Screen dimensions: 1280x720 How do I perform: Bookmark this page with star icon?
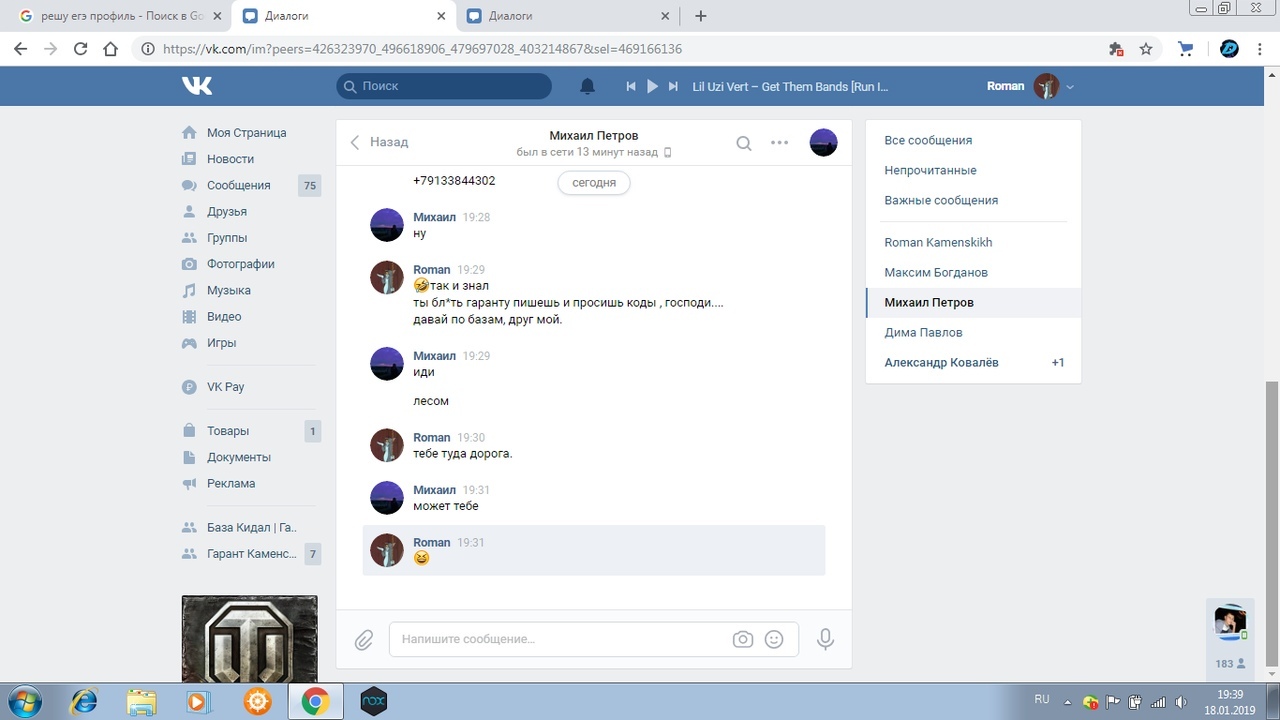[1146, 48]
